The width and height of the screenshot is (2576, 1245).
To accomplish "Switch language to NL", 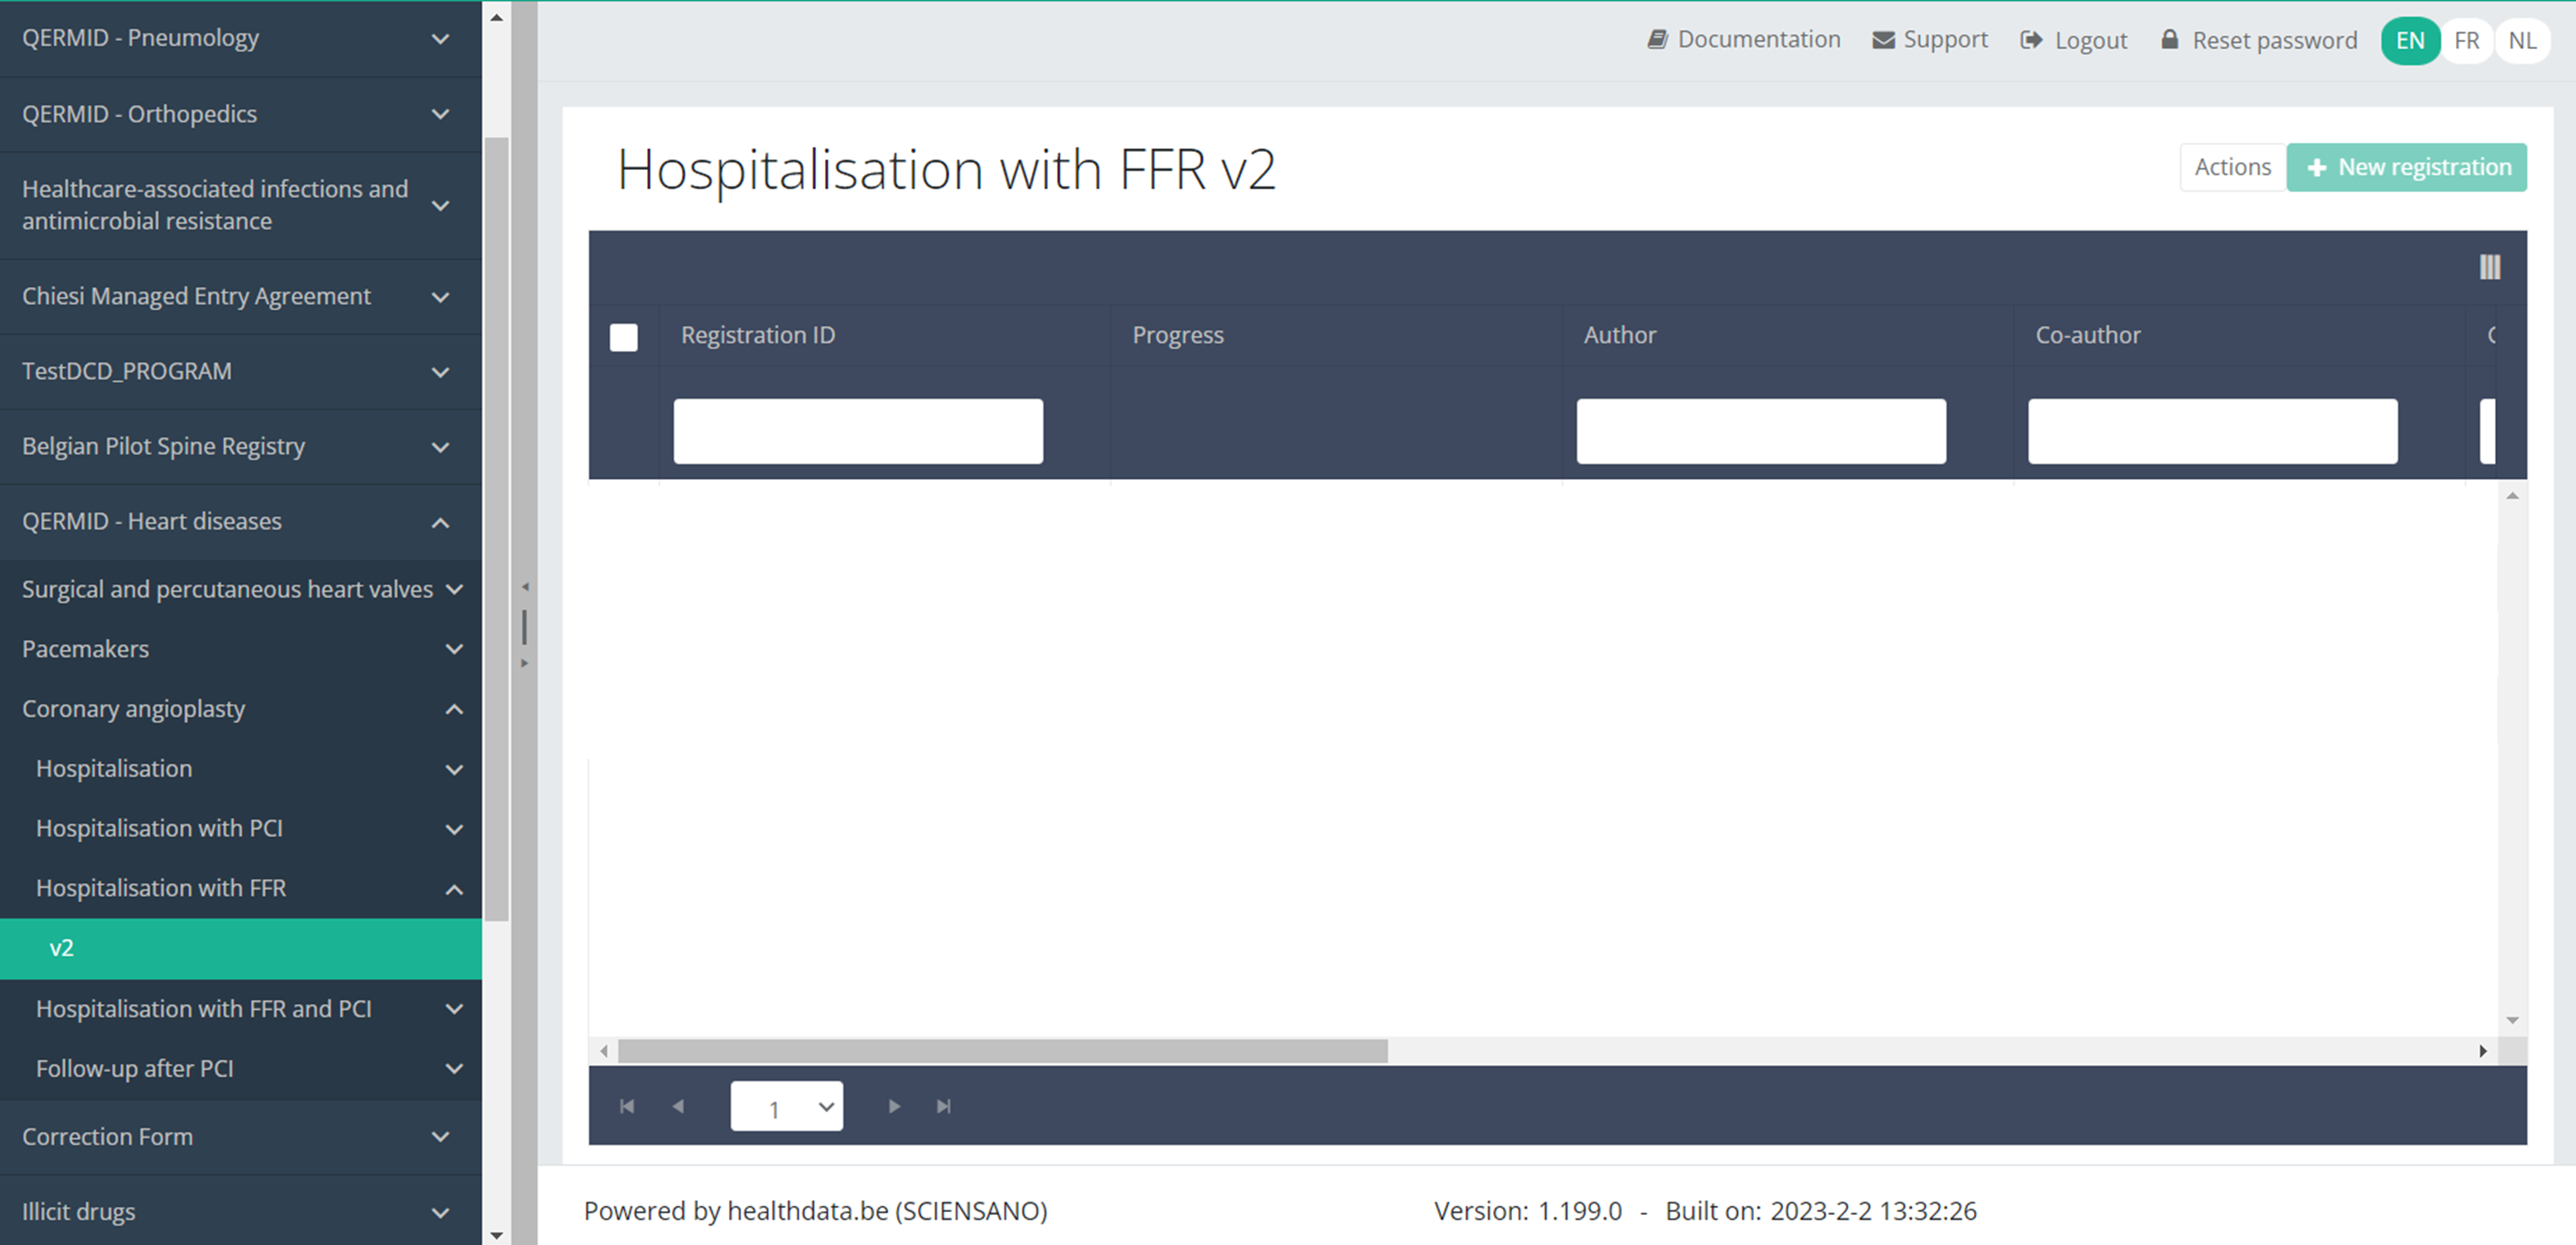I will (2521, 41).
